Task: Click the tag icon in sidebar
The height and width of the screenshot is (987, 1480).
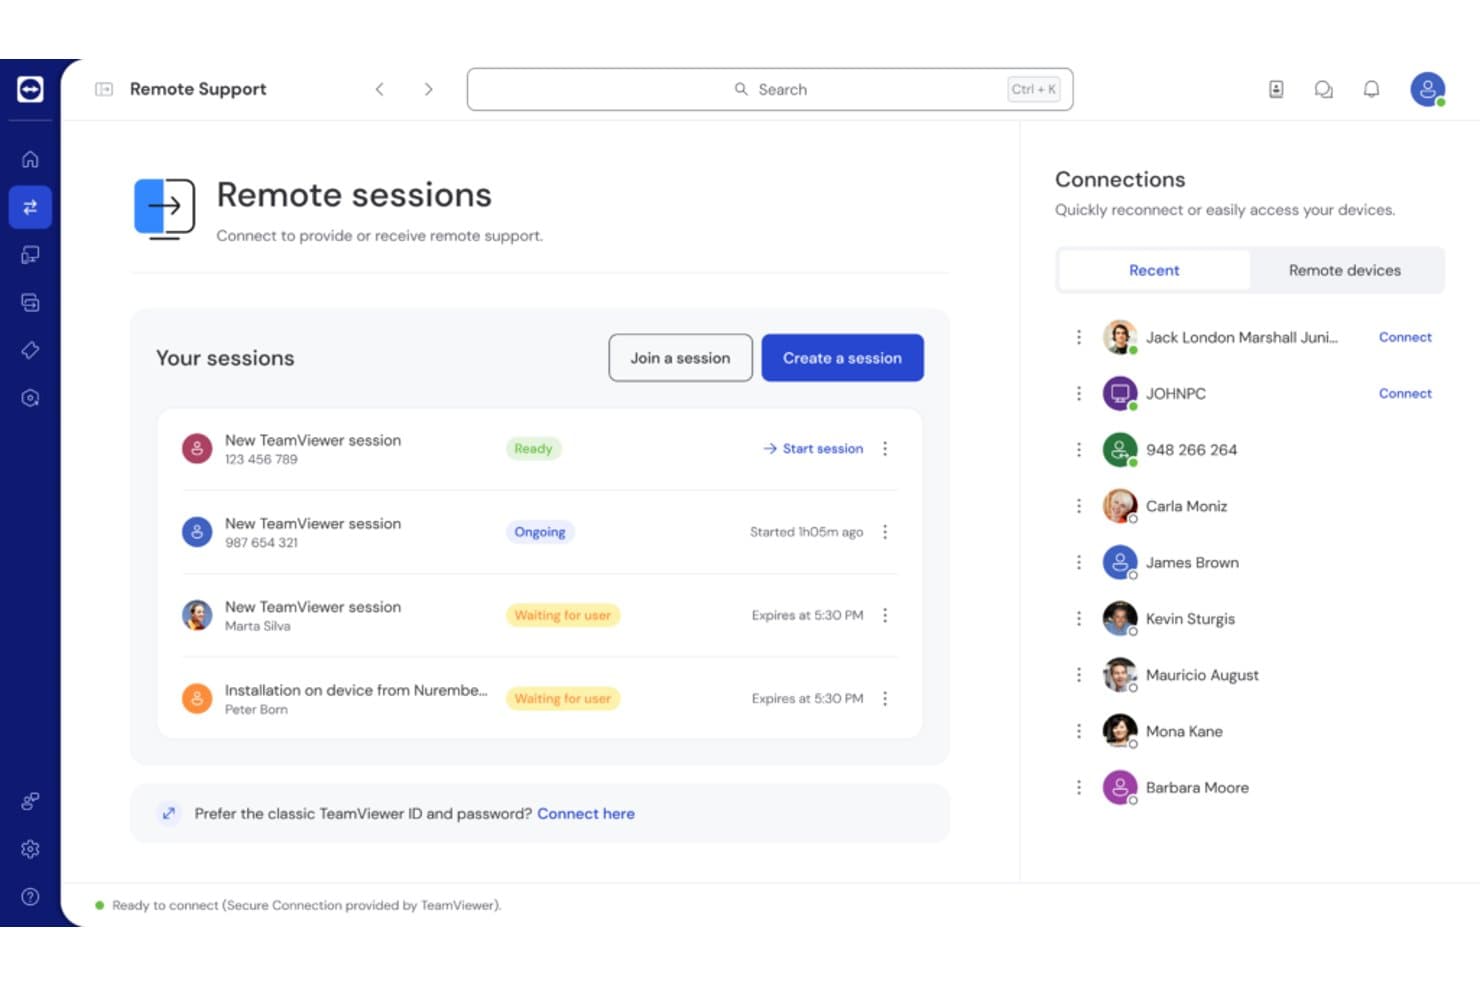Action: pos(30,350)
